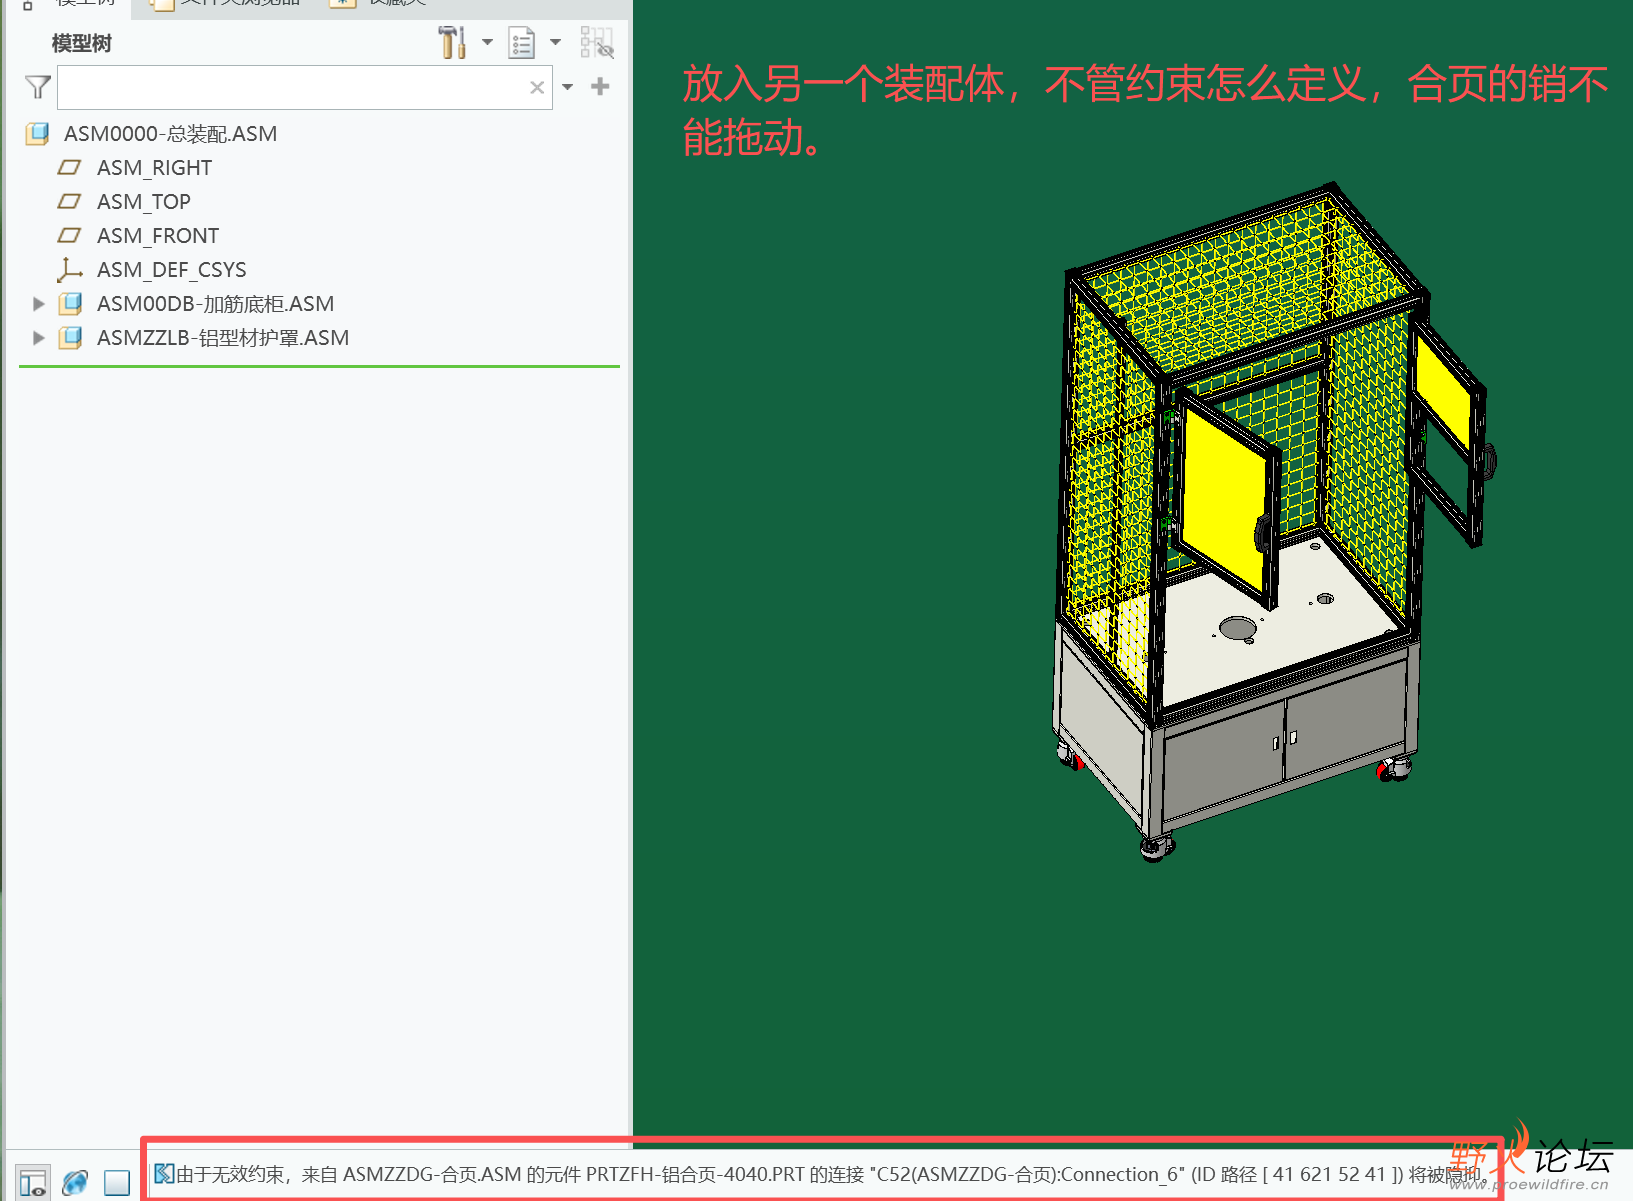1633x1201 pixels.
Task: Open embedded browser globe icon
Action: tap(75, 1183)
